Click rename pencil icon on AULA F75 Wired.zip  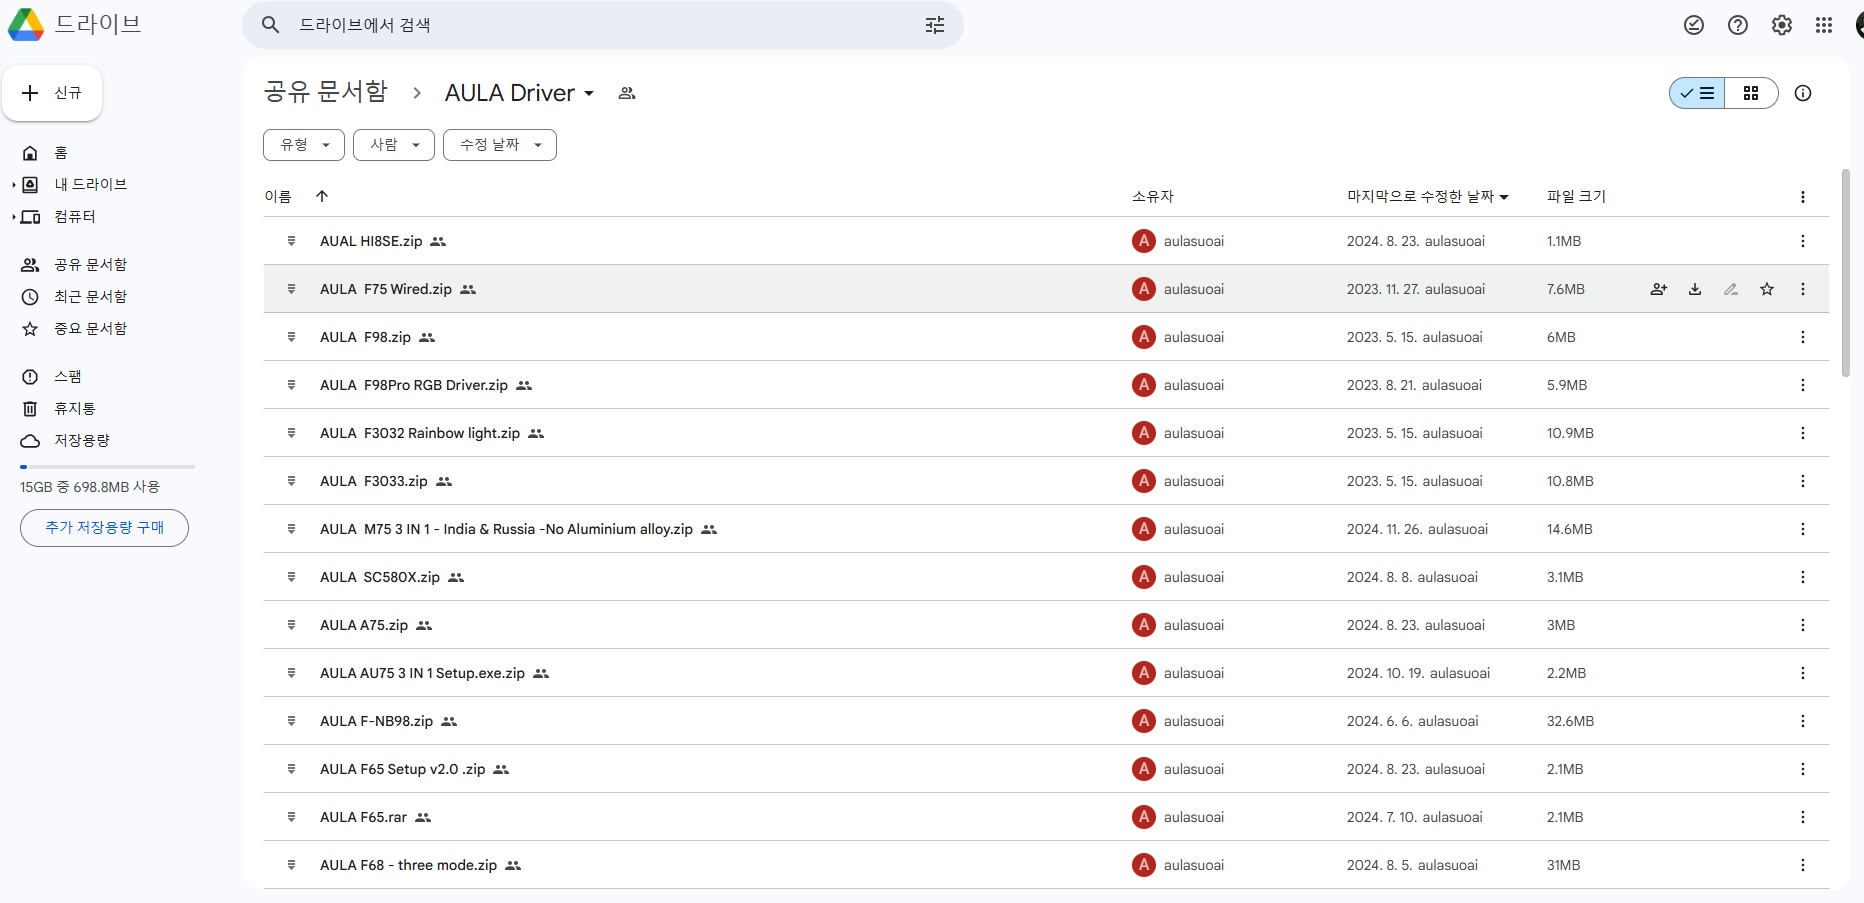(1731, 289)
